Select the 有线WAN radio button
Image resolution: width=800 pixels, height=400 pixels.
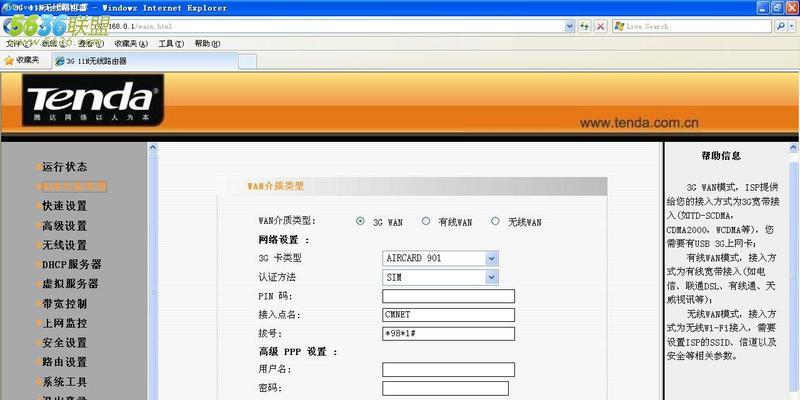pyautogui.click(x=426, y=221)
